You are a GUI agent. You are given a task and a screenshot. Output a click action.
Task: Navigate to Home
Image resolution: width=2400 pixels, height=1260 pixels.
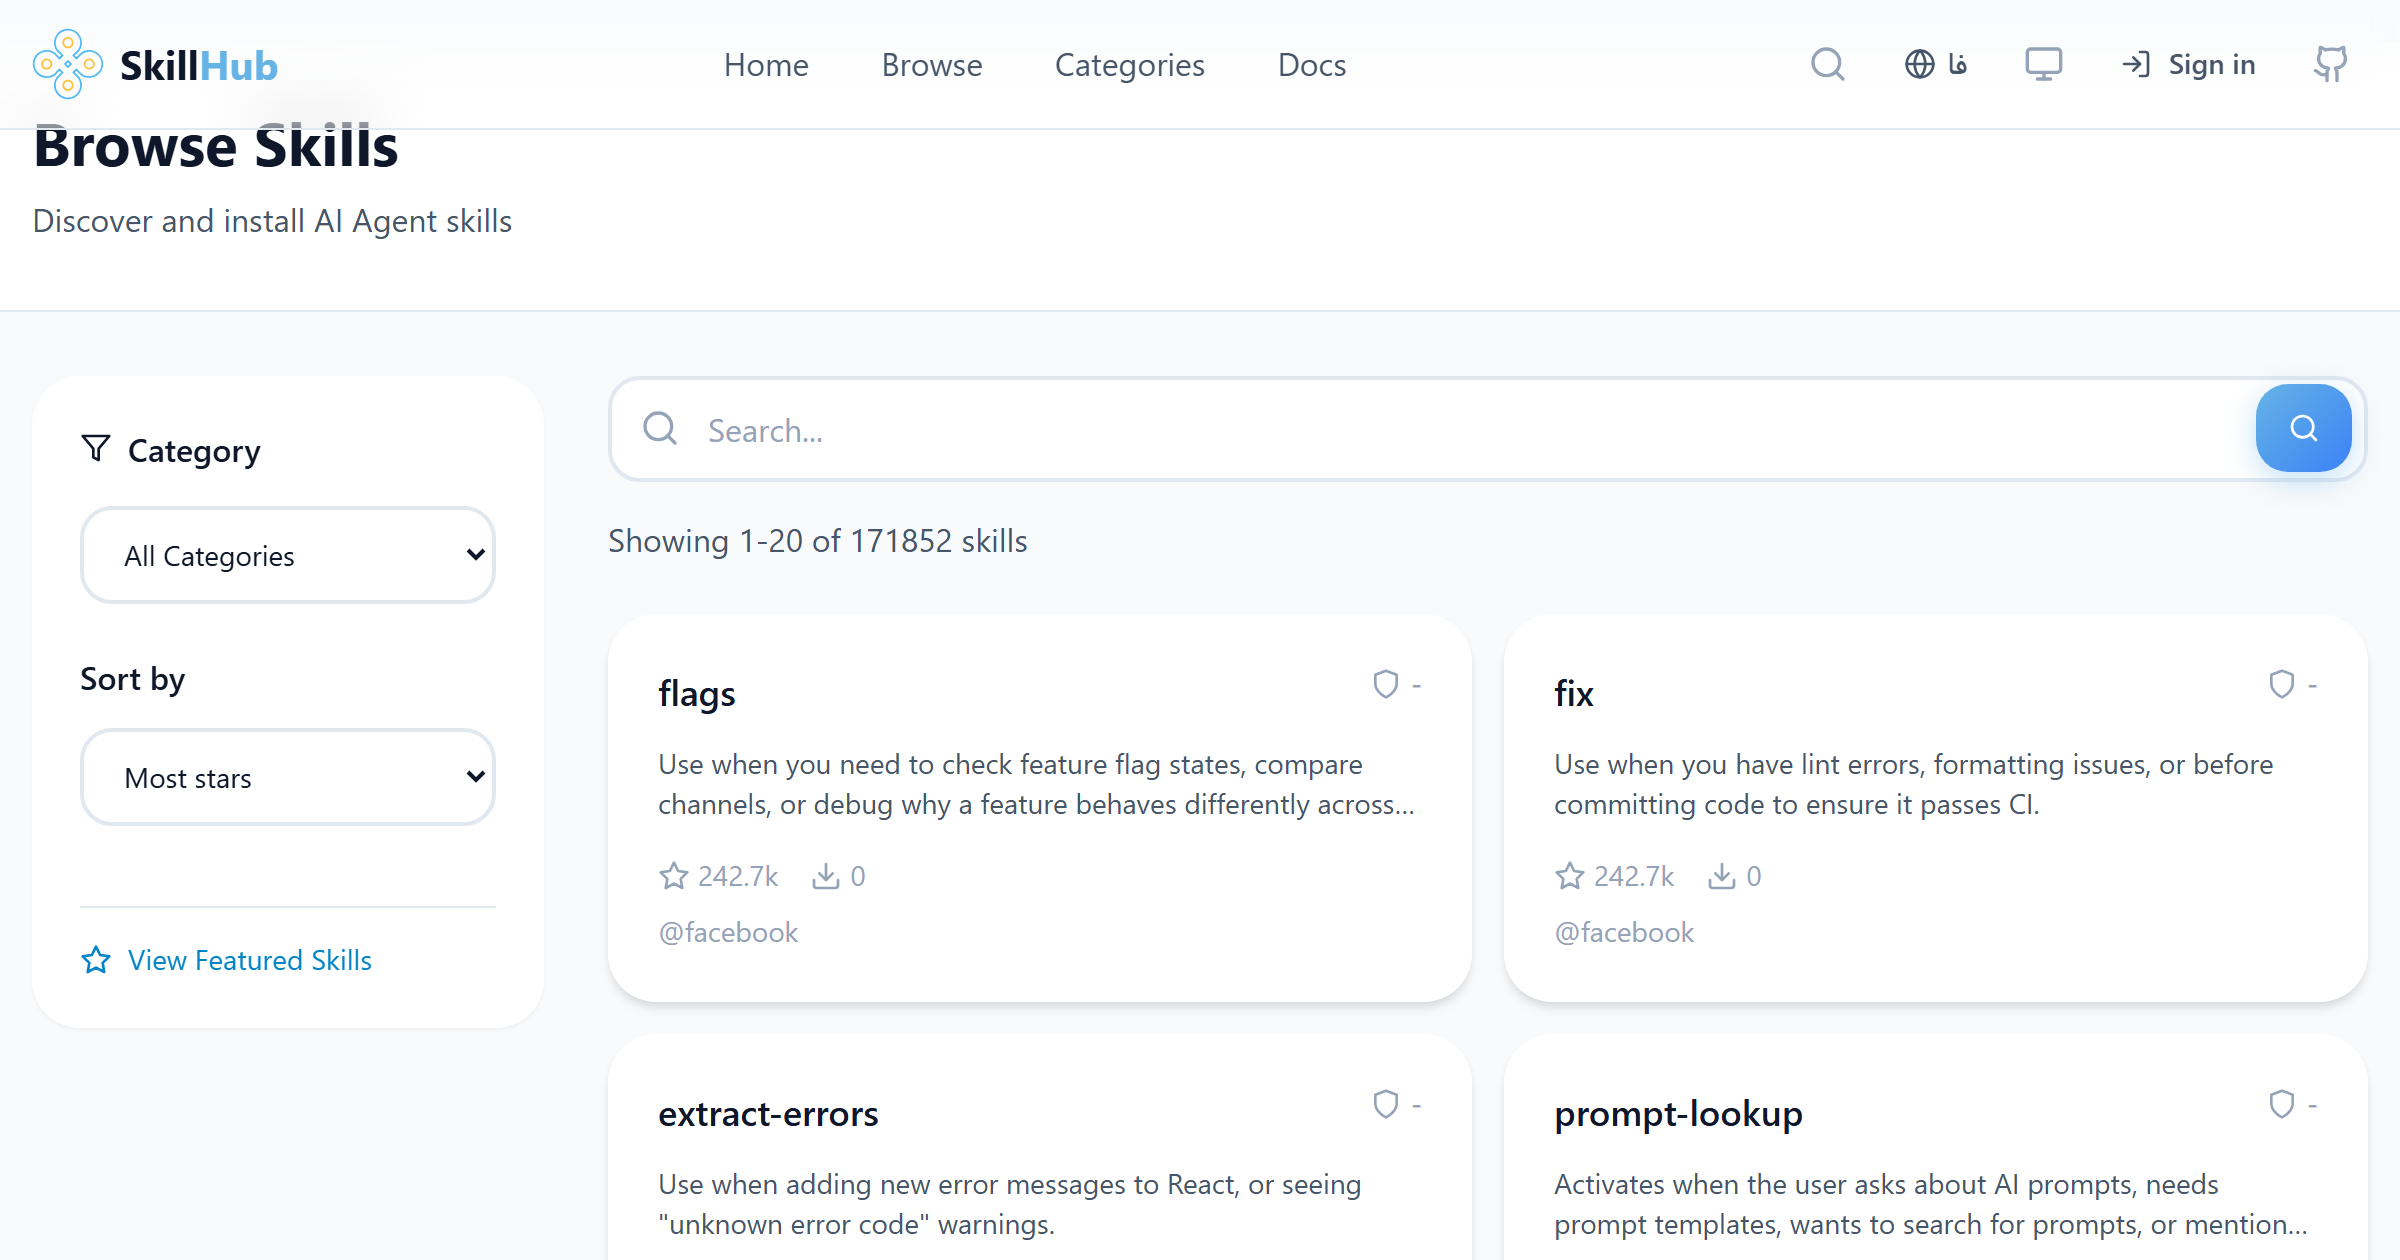click(766, 64)
